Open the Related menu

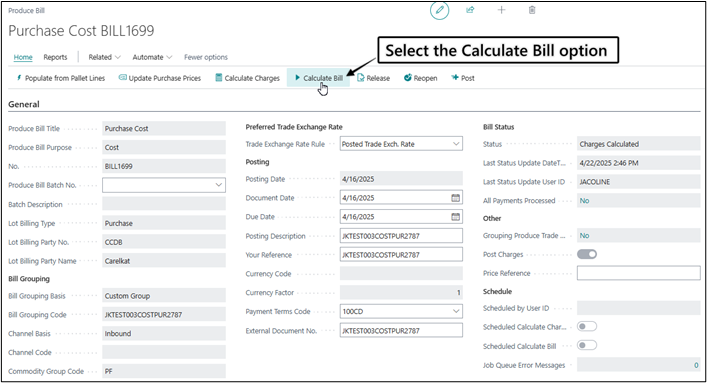tap(104, 57)
